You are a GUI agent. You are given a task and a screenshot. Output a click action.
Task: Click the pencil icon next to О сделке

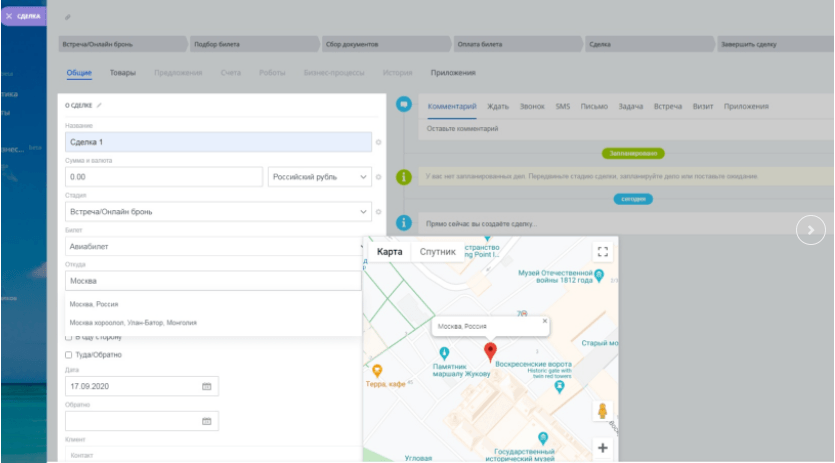pos(99,105)
